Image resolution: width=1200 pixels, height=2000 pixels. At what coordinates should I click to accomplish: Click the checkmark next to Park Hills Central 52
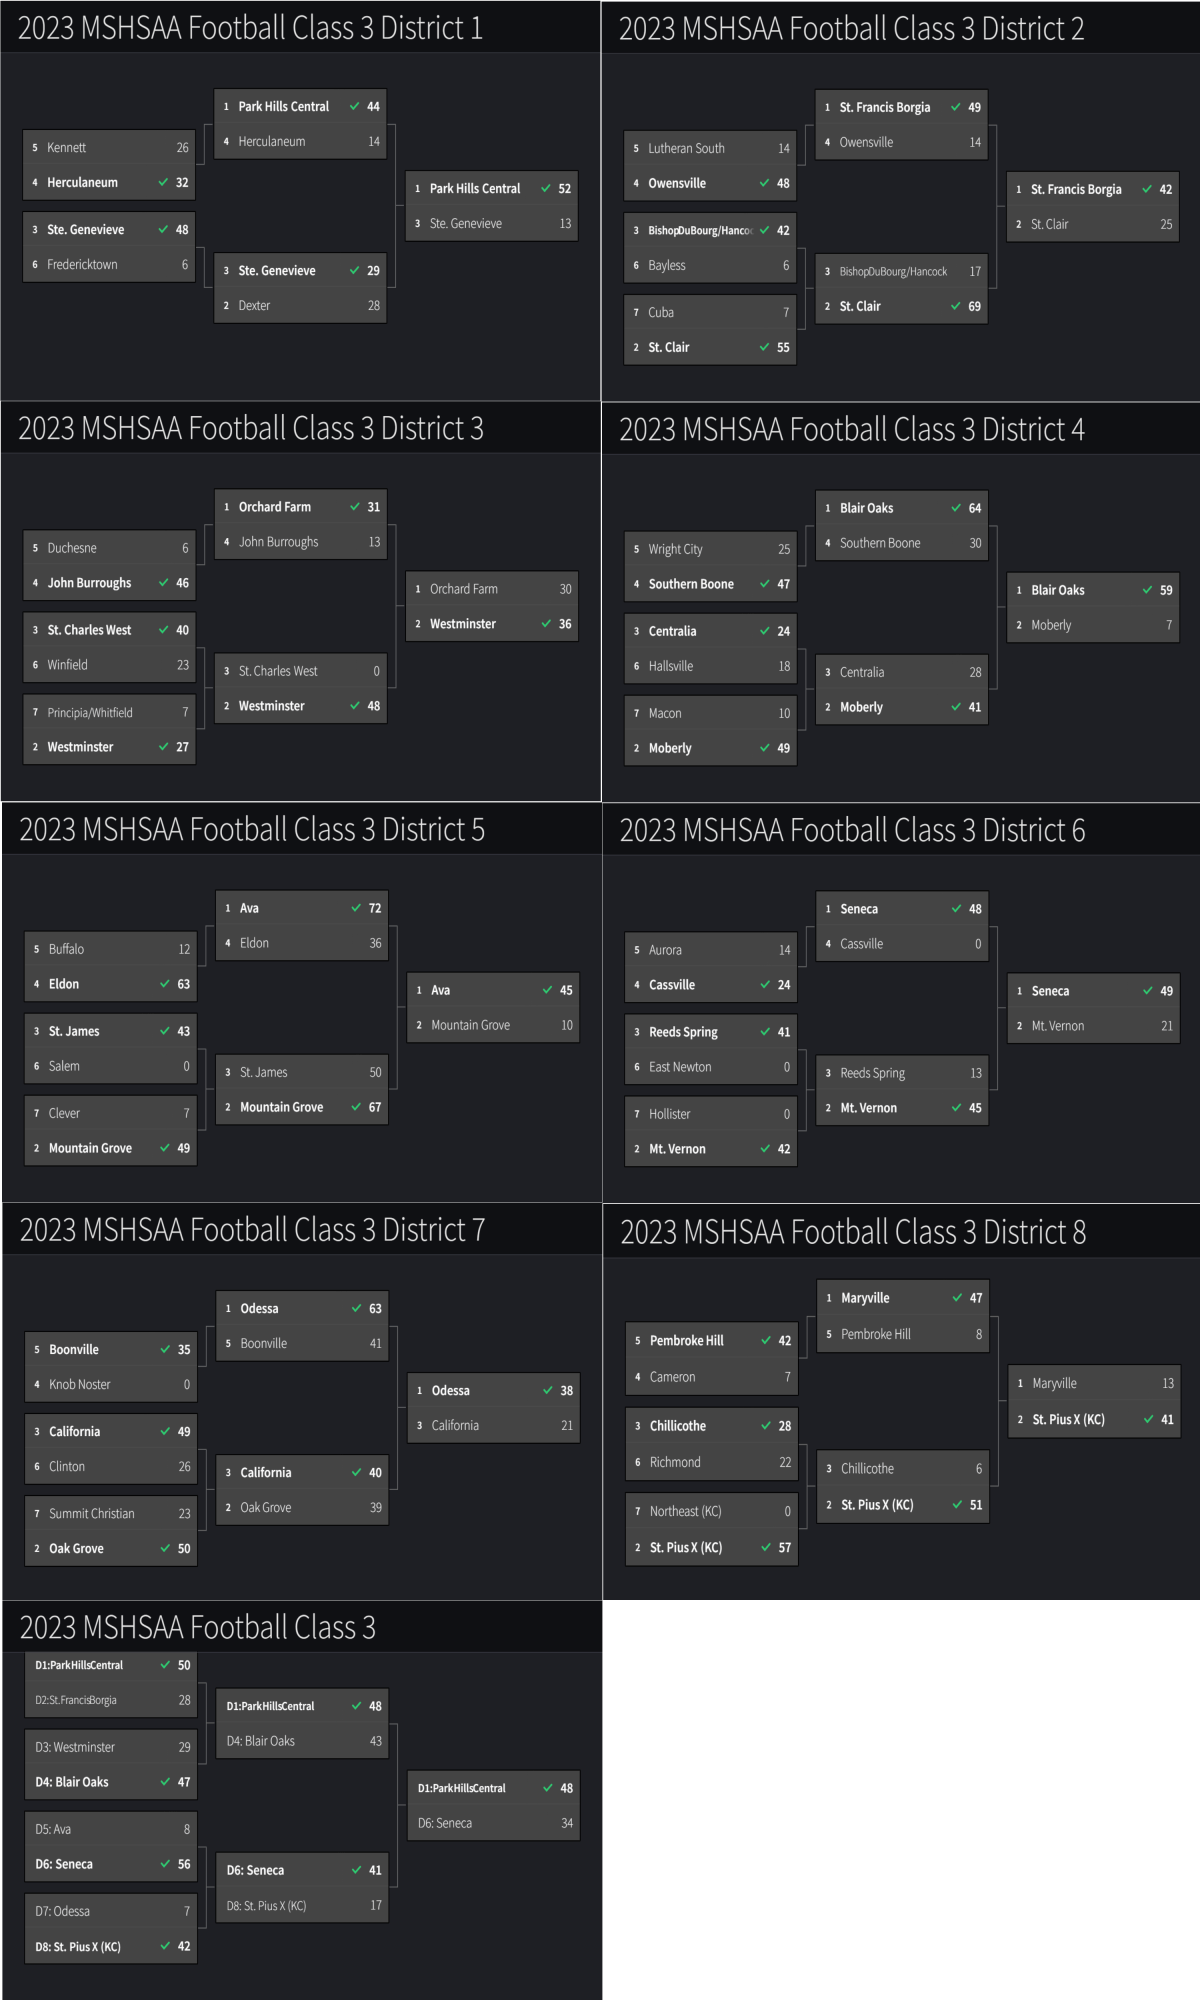click(546, 188)
